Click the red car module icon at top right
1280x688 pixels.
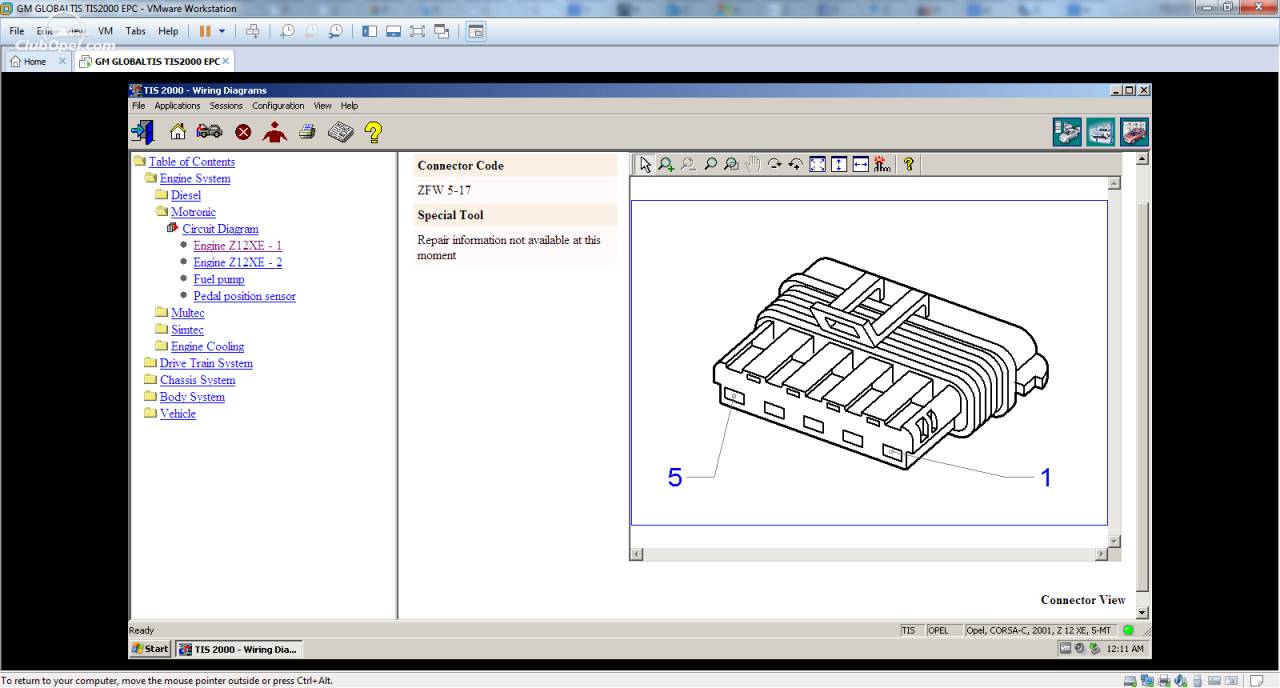(1134, 132)
